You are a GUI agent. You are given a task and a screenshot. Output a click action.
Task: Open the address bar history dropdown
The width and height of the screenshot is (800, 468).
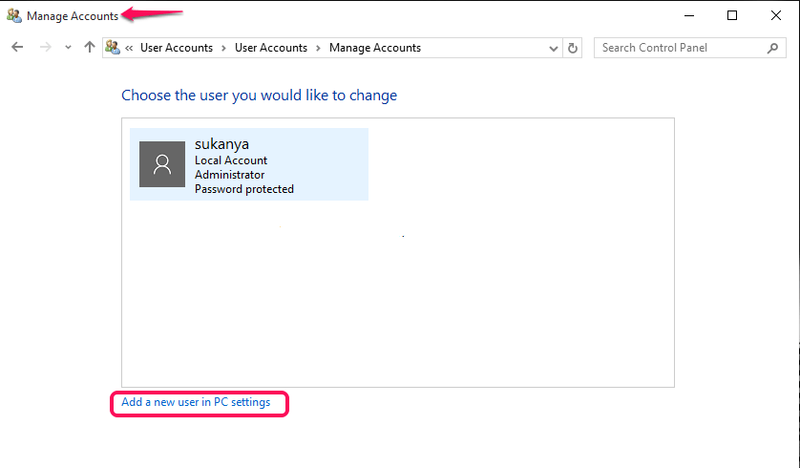point(553,48)
